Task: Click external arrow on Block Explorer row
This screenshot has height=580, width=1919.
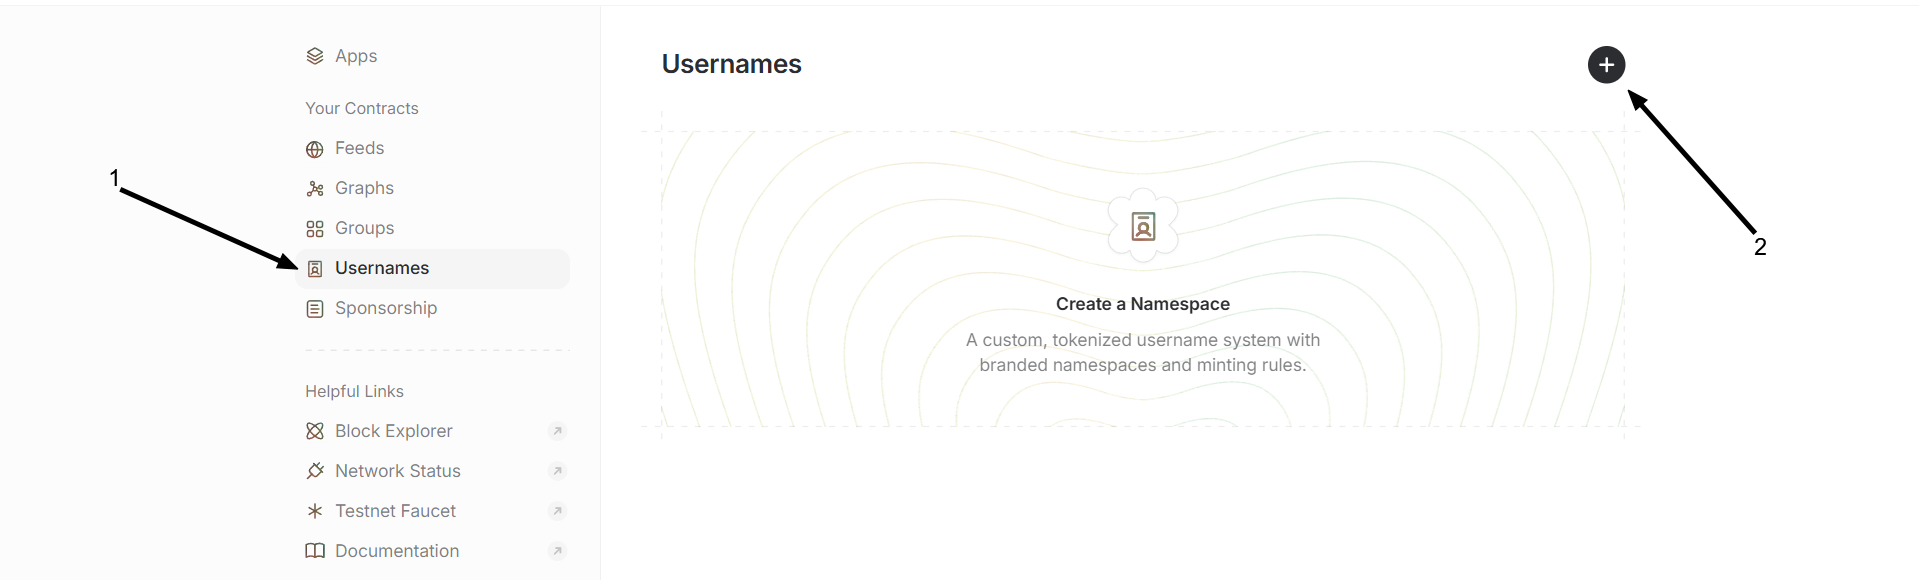Action: [x=558, y=431]
